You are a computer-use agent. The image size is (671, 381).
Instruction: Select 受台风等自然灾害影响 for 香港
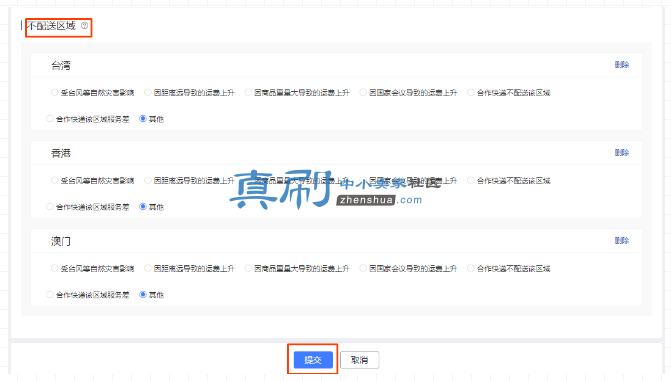point(54,181)
